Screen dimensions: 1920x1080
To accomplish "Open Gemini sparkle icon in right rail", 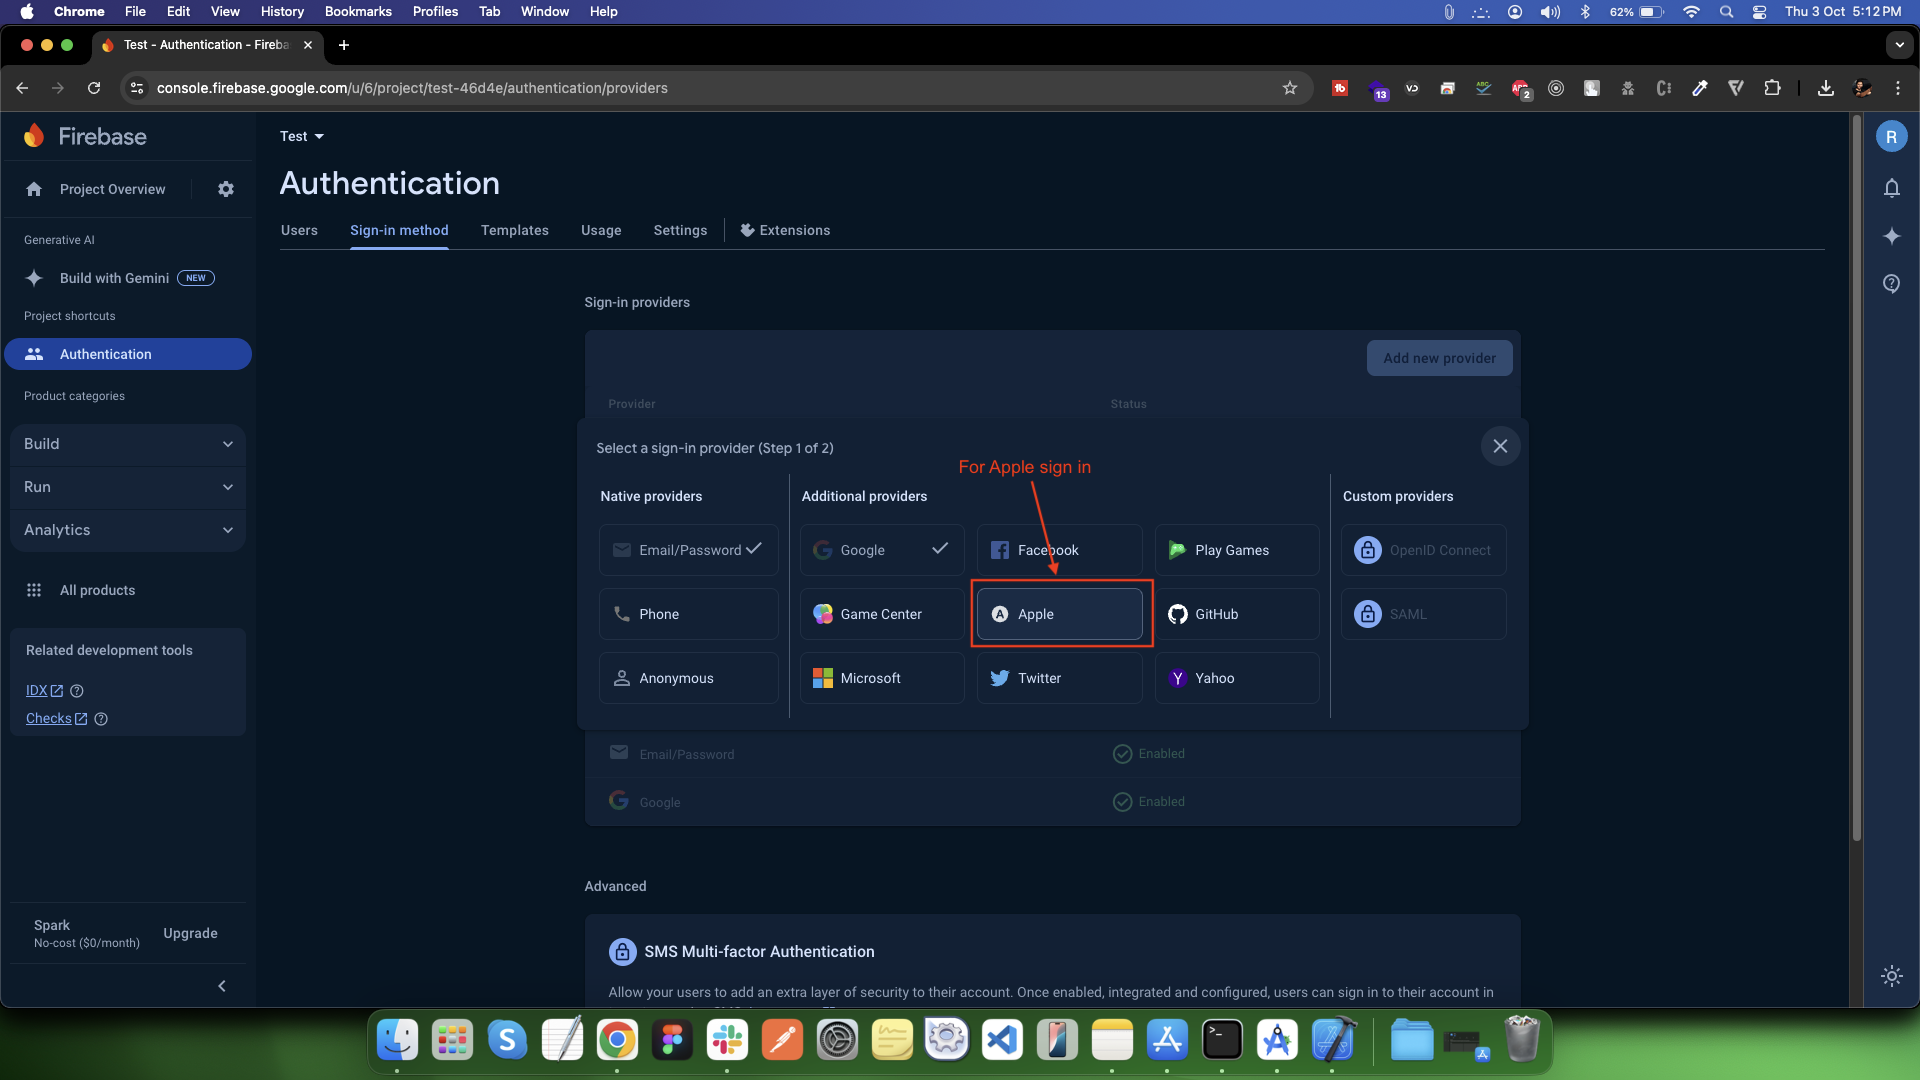I will coord(1891,236).
